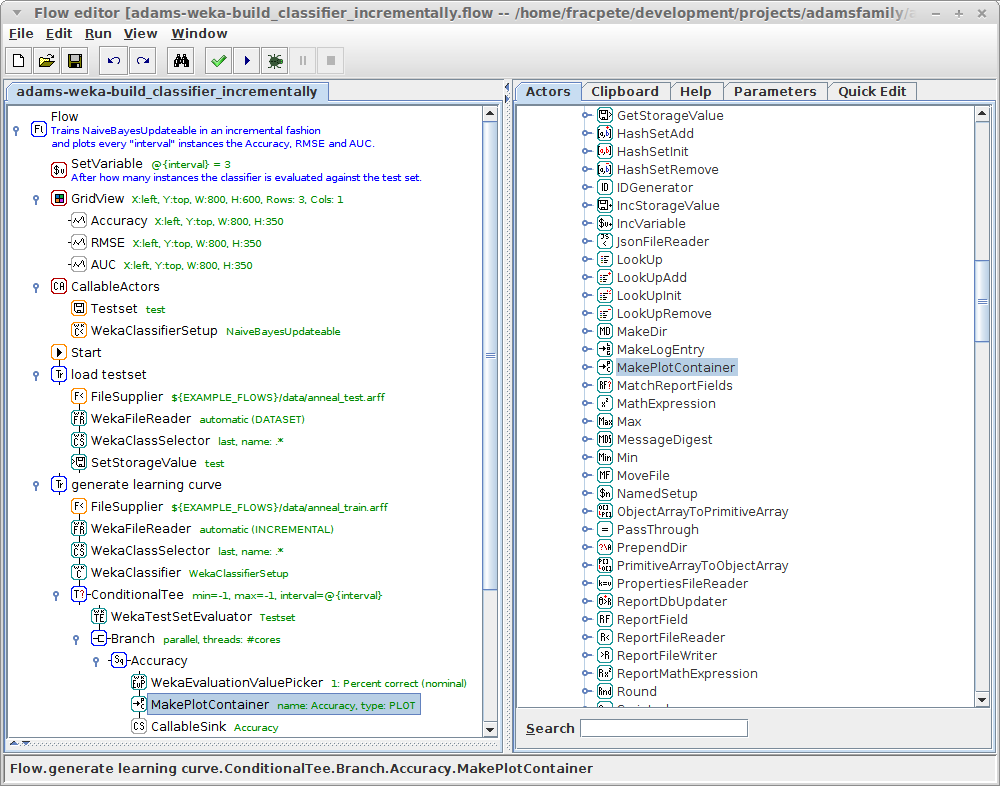Image resolution: width=1000 pixels, height=786 pixels.
Task: Click the New flow toolbar icon
Action: pyautogui.click(x=20, y=61)
